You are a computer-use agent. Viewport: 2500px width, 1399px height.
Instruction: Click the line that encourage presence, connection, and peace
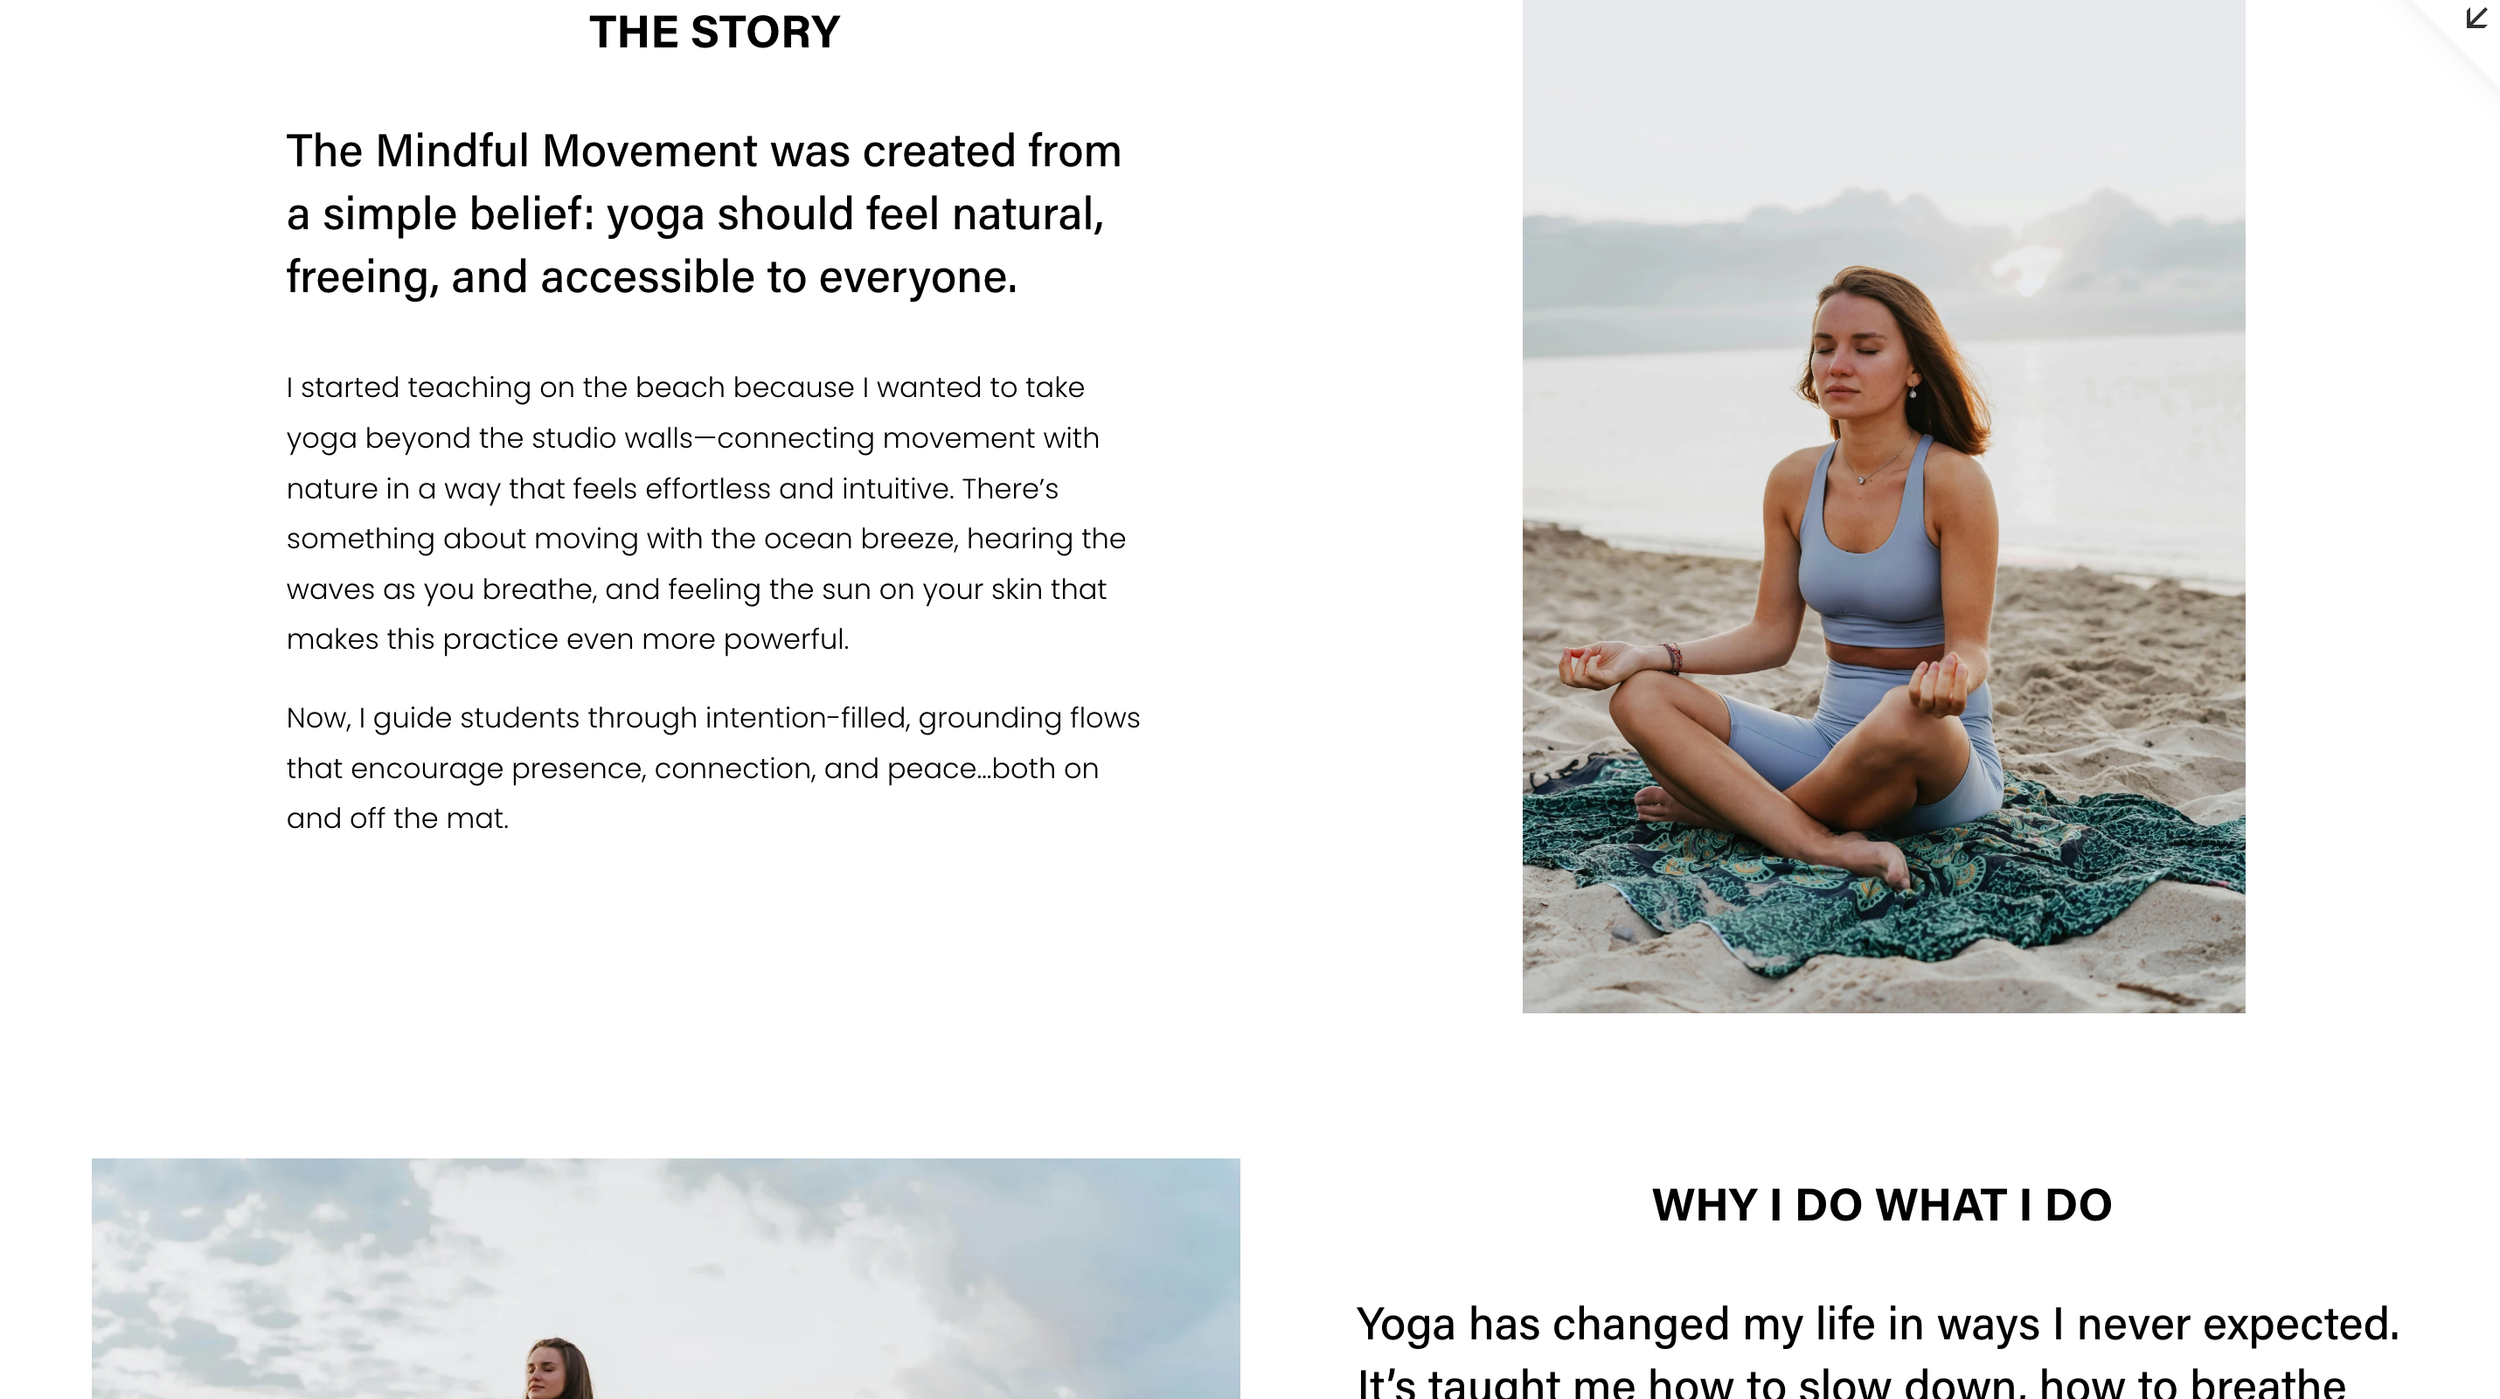tap(692, 768)
